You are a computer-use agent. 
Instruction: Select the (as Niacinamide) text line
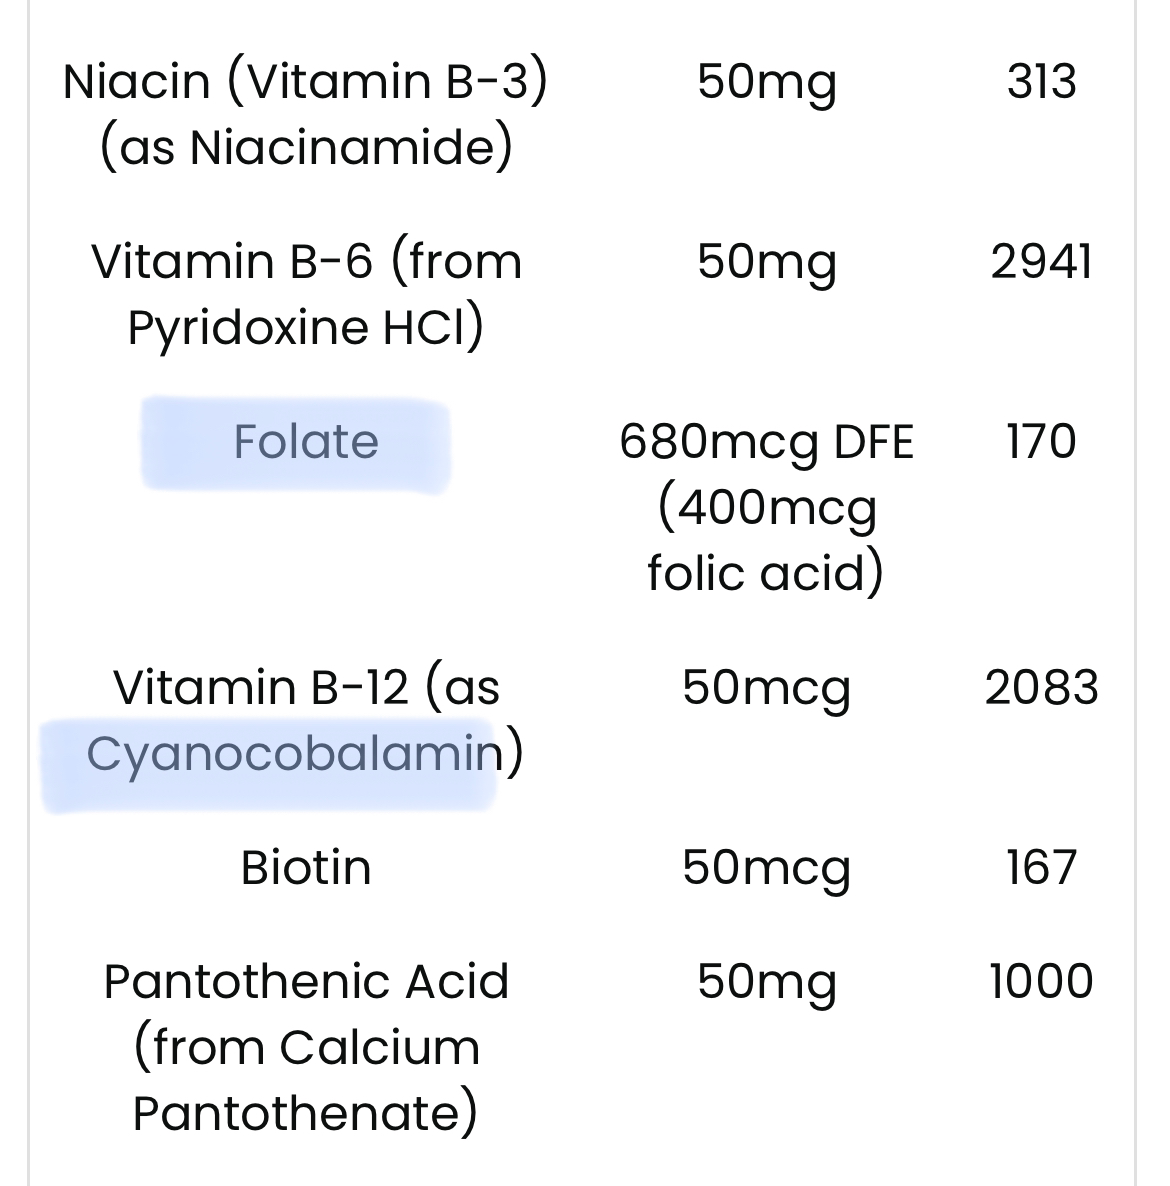pos(306,147)
